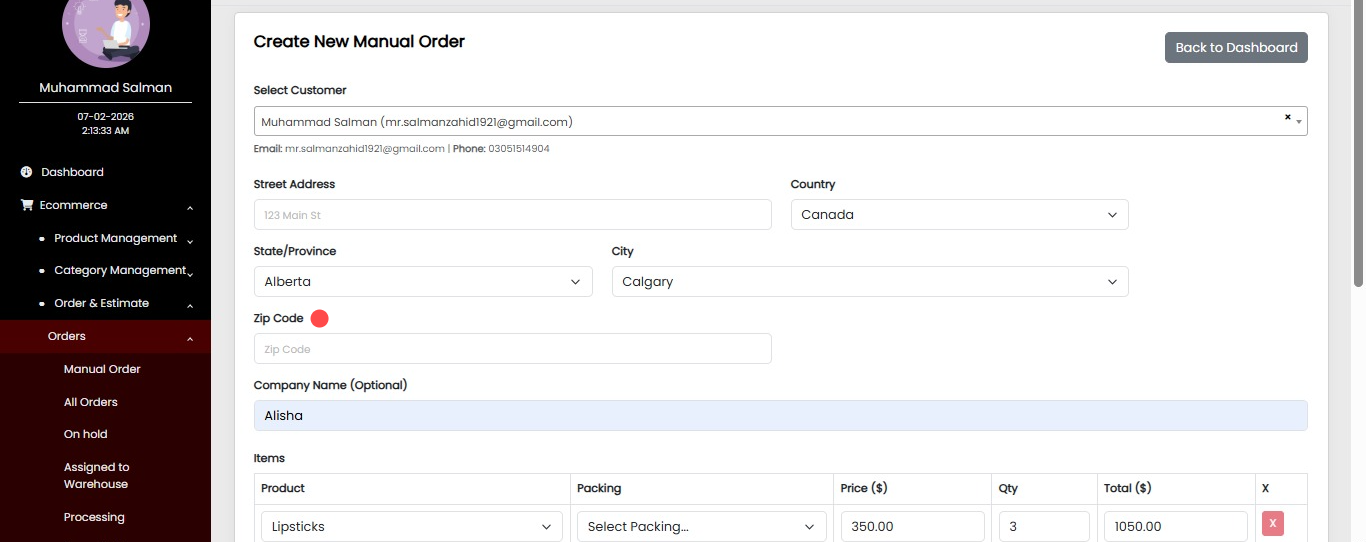Open the State/Province dropdown showing Alberta
The height and width of the screenshot is (542, 1366).
pyautogui.click(x=422, y=282)
